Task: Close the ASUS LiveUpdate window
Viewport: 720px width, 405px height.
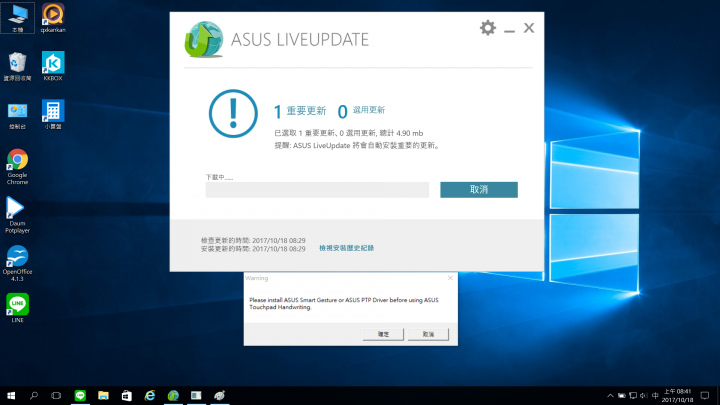Action: 529,28
